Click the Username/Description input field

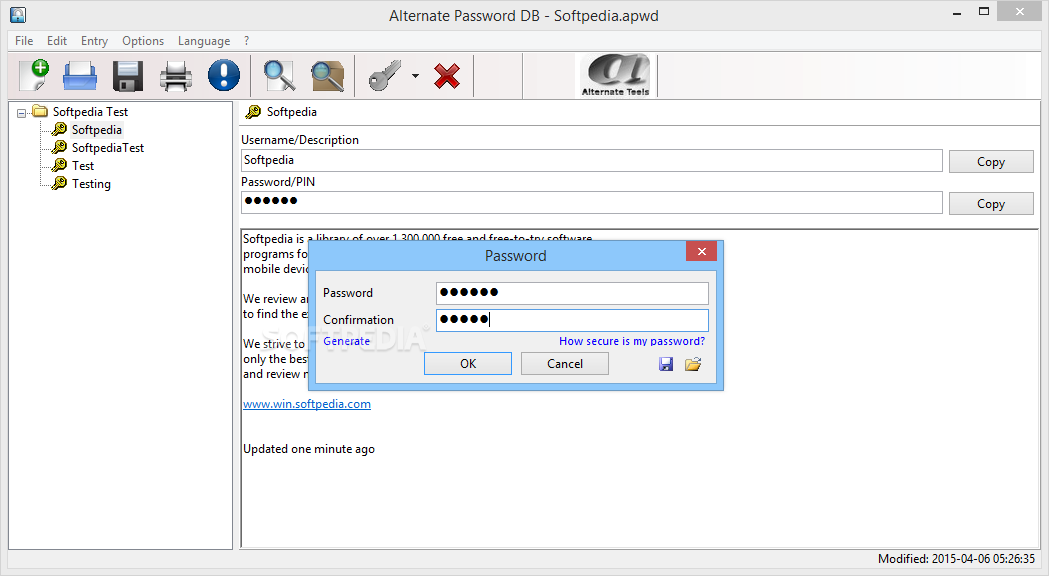[x=591, y=161]
